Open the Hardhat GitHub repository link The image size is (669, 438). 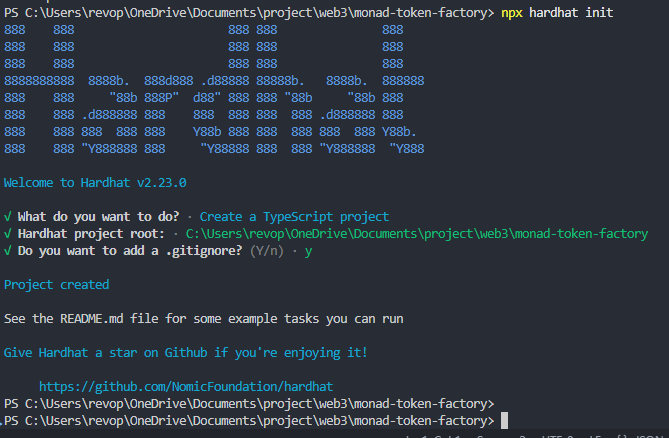[x=186, y=386]
